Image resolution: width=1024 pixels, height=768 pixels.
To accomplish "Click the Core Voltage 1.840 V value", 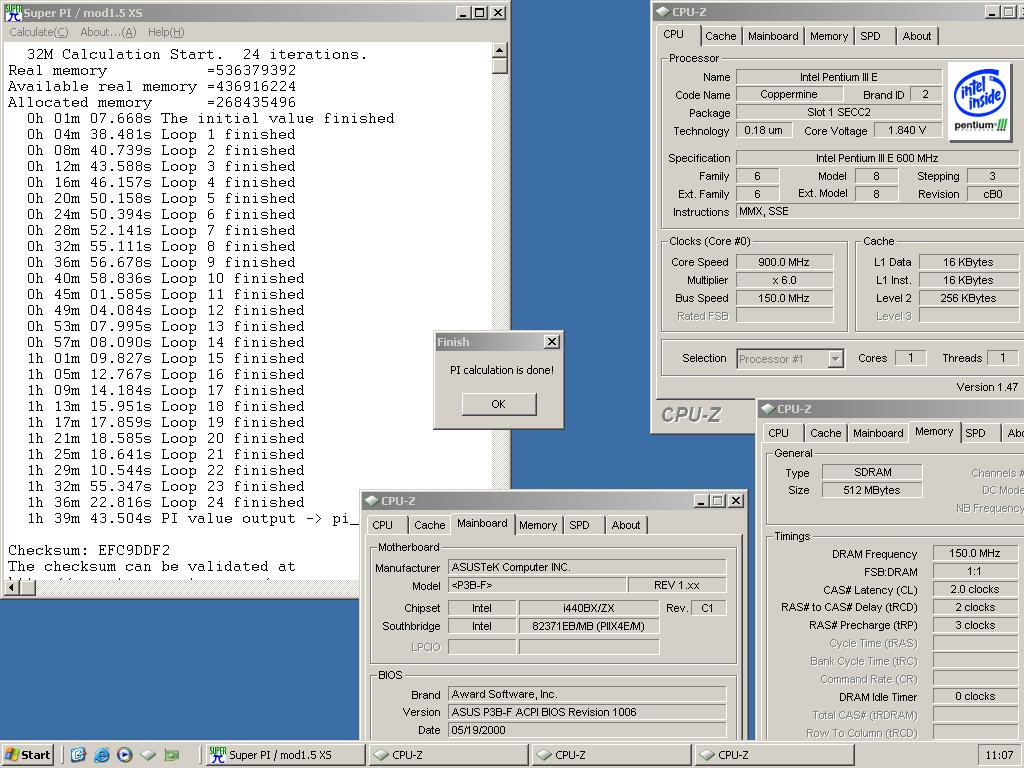I will tap(907, 130).
